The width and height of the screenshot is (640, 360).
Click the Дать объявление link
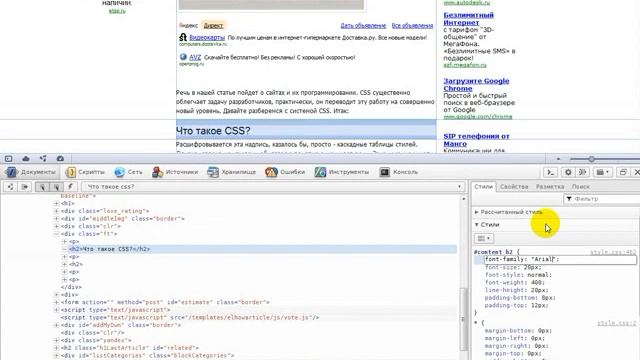point(363,25)
